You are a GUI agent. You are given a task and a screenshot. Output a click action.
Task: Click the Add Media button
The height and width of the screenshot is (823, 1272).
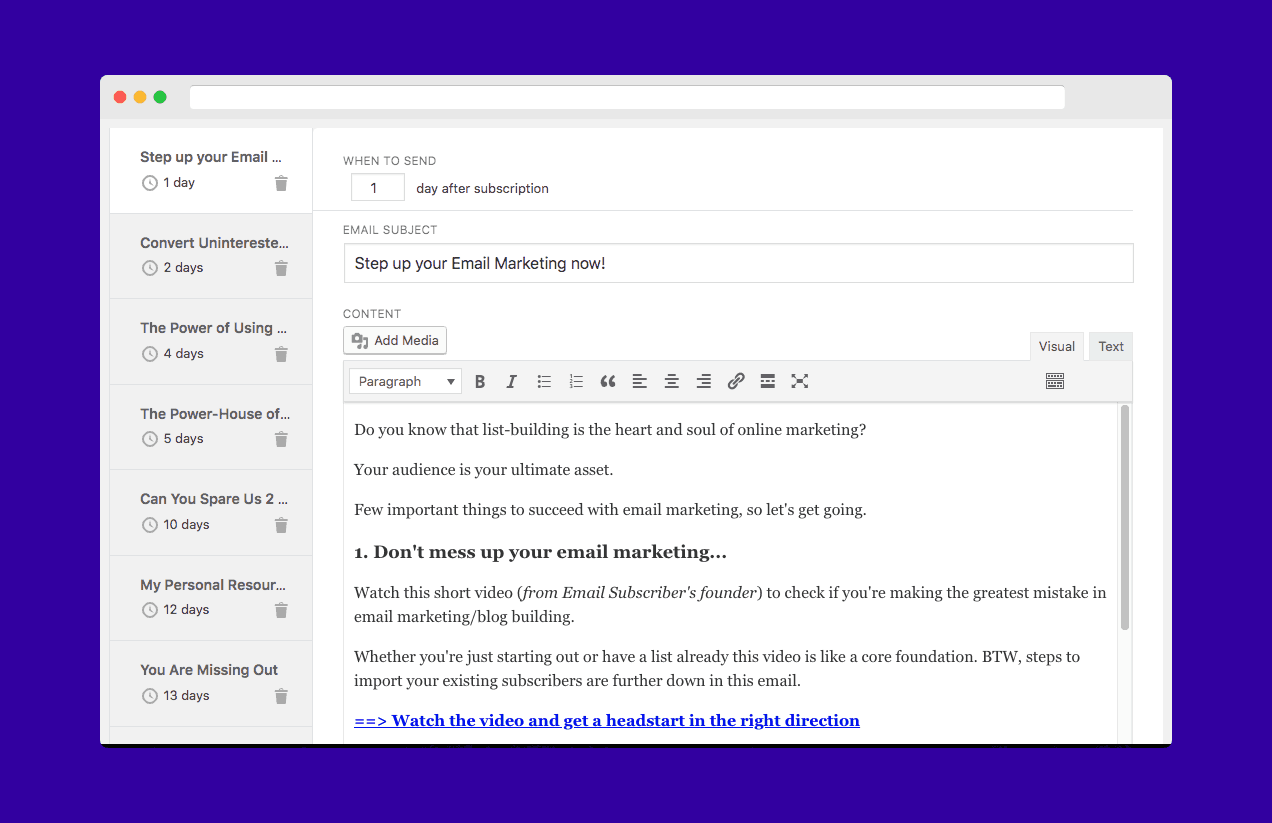395,341
